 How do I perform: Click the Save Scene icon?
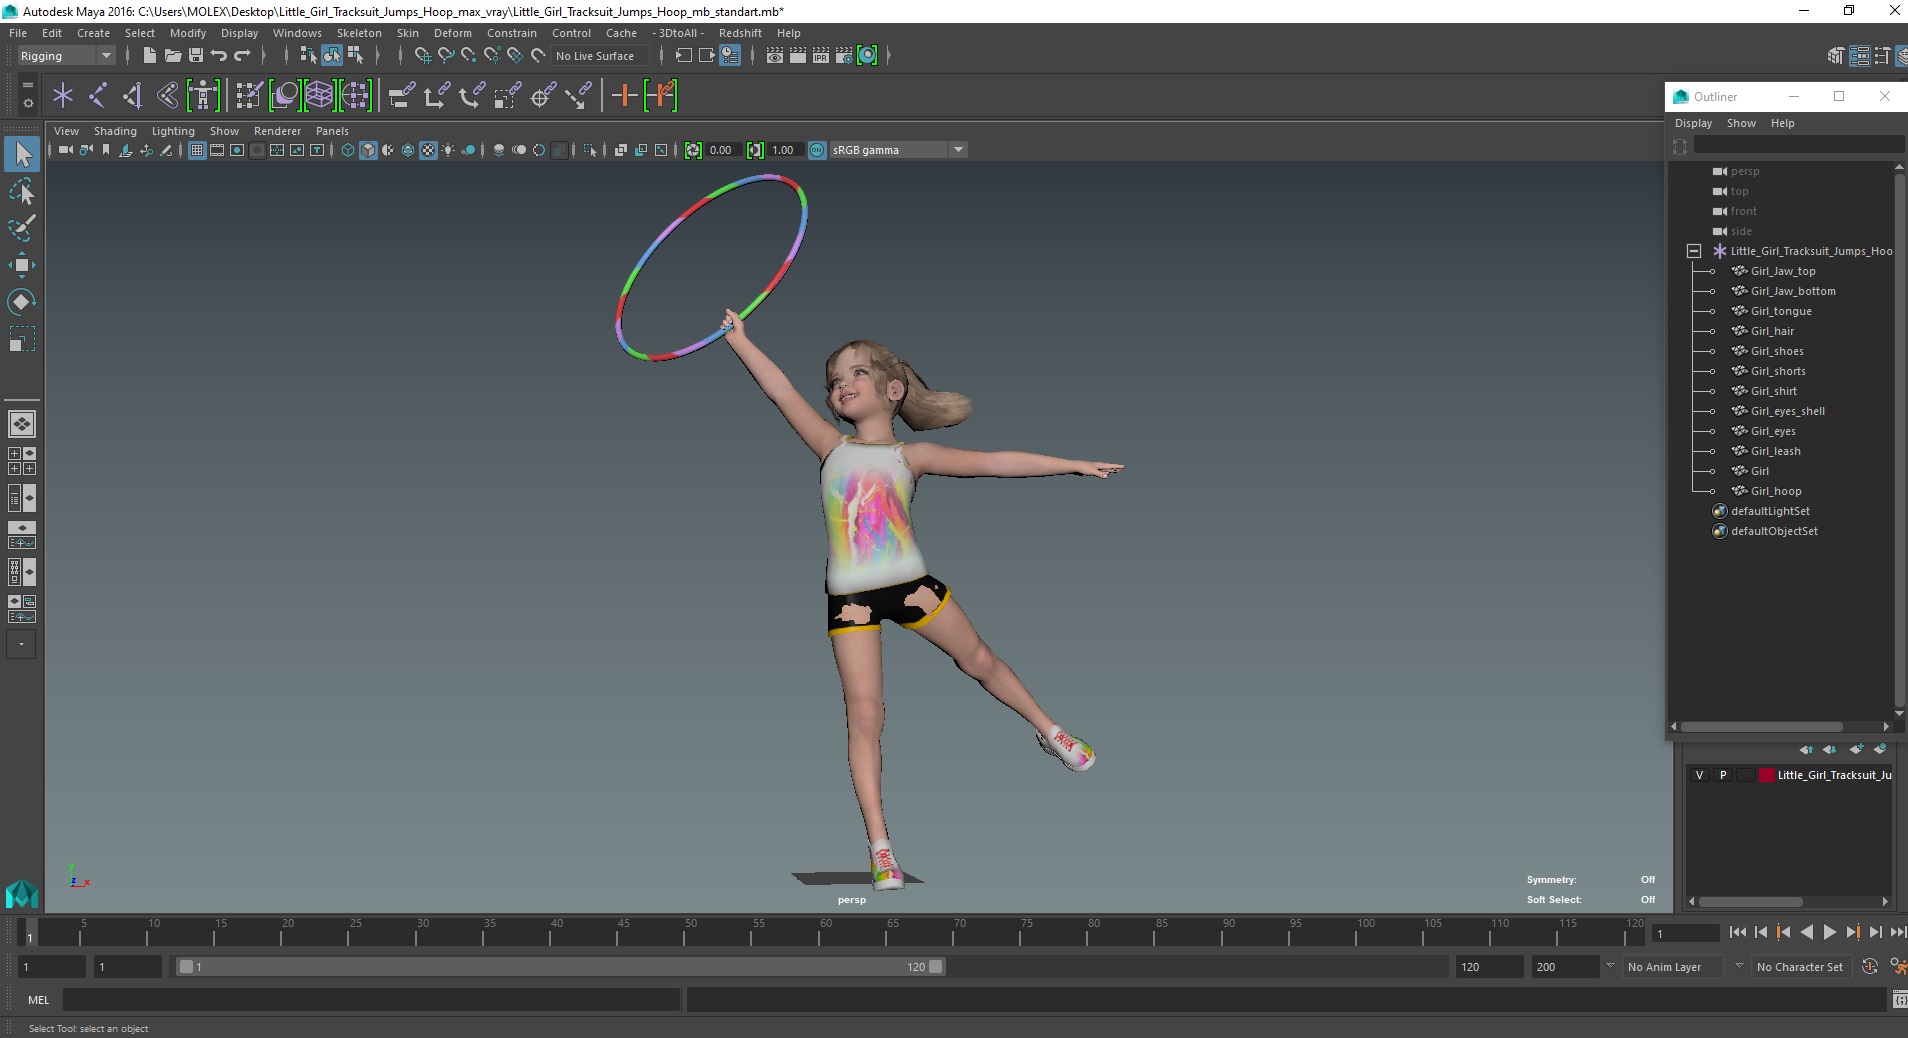(x=196, y=56)
